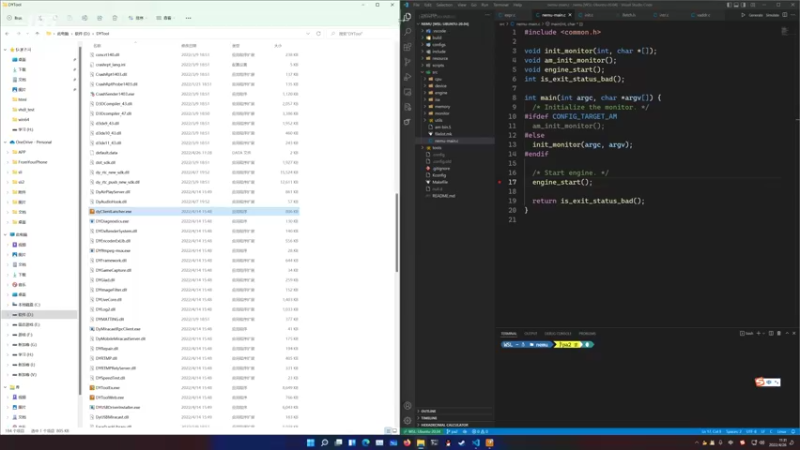Click the WSL: Ubuntu remote indicator in status bar
This screenshot has width=800, height=450.
tap(422, 432)
